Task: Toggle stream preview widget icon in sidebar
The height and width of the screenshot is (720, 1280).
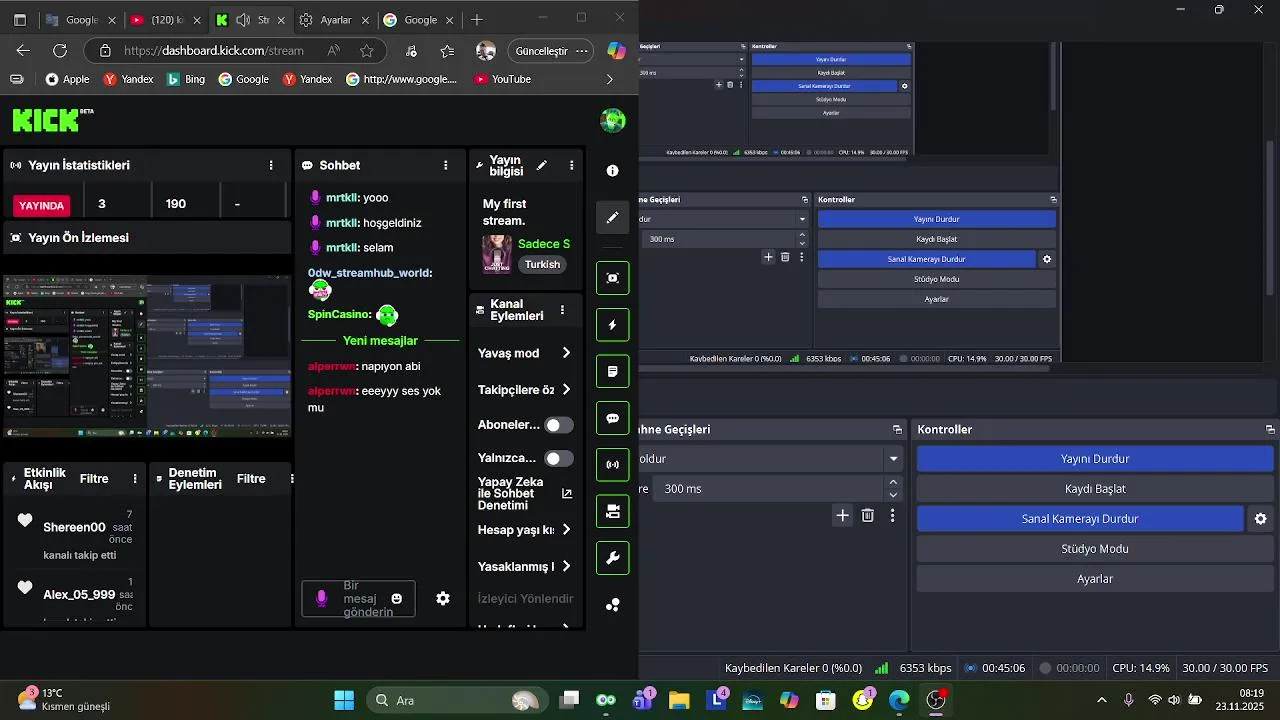Action: pyautogui.click(x=613, y=278)
